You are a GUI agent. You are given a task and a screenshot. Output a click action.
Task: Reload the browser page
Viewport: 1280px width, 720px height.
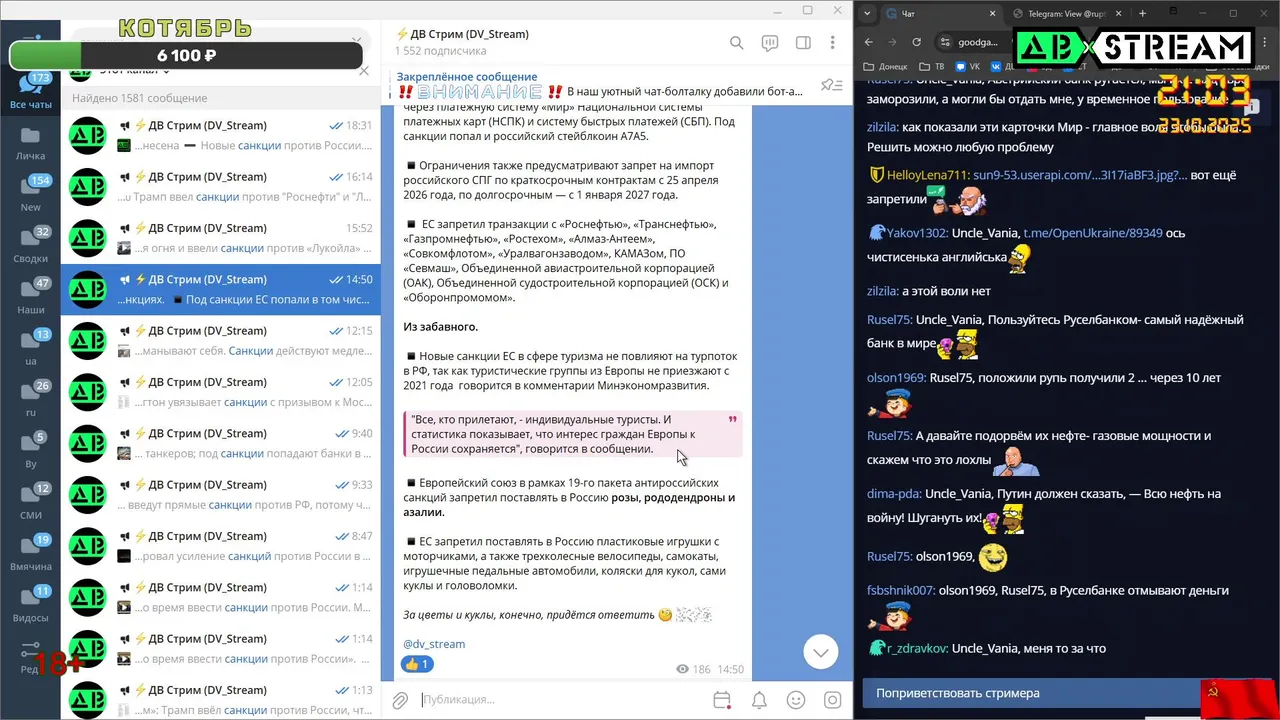pyautogui.click(x=917, y=42)
